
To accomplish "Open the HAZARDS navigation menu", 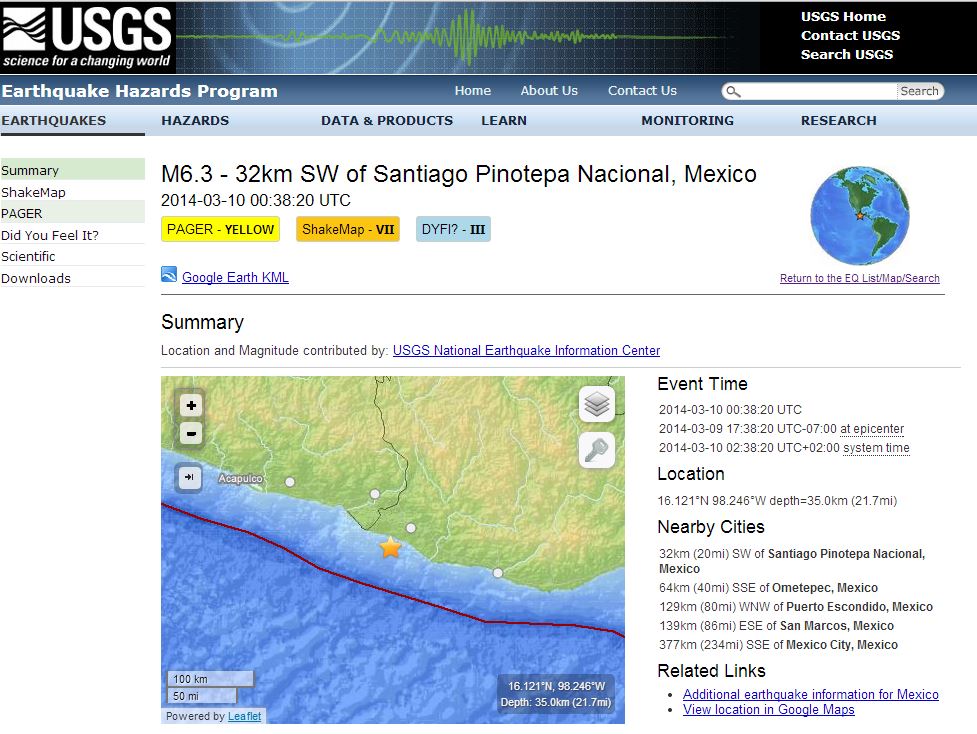I will point(195,121).
